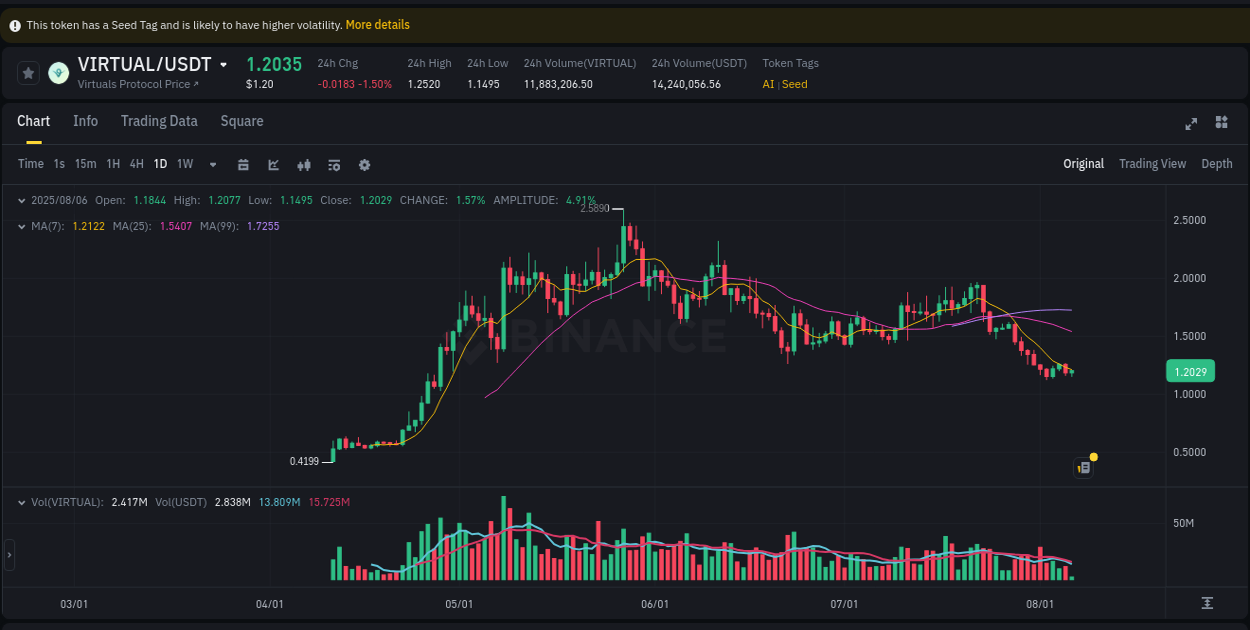Open the favorites star for VIRTUAL/USDT

28,72
